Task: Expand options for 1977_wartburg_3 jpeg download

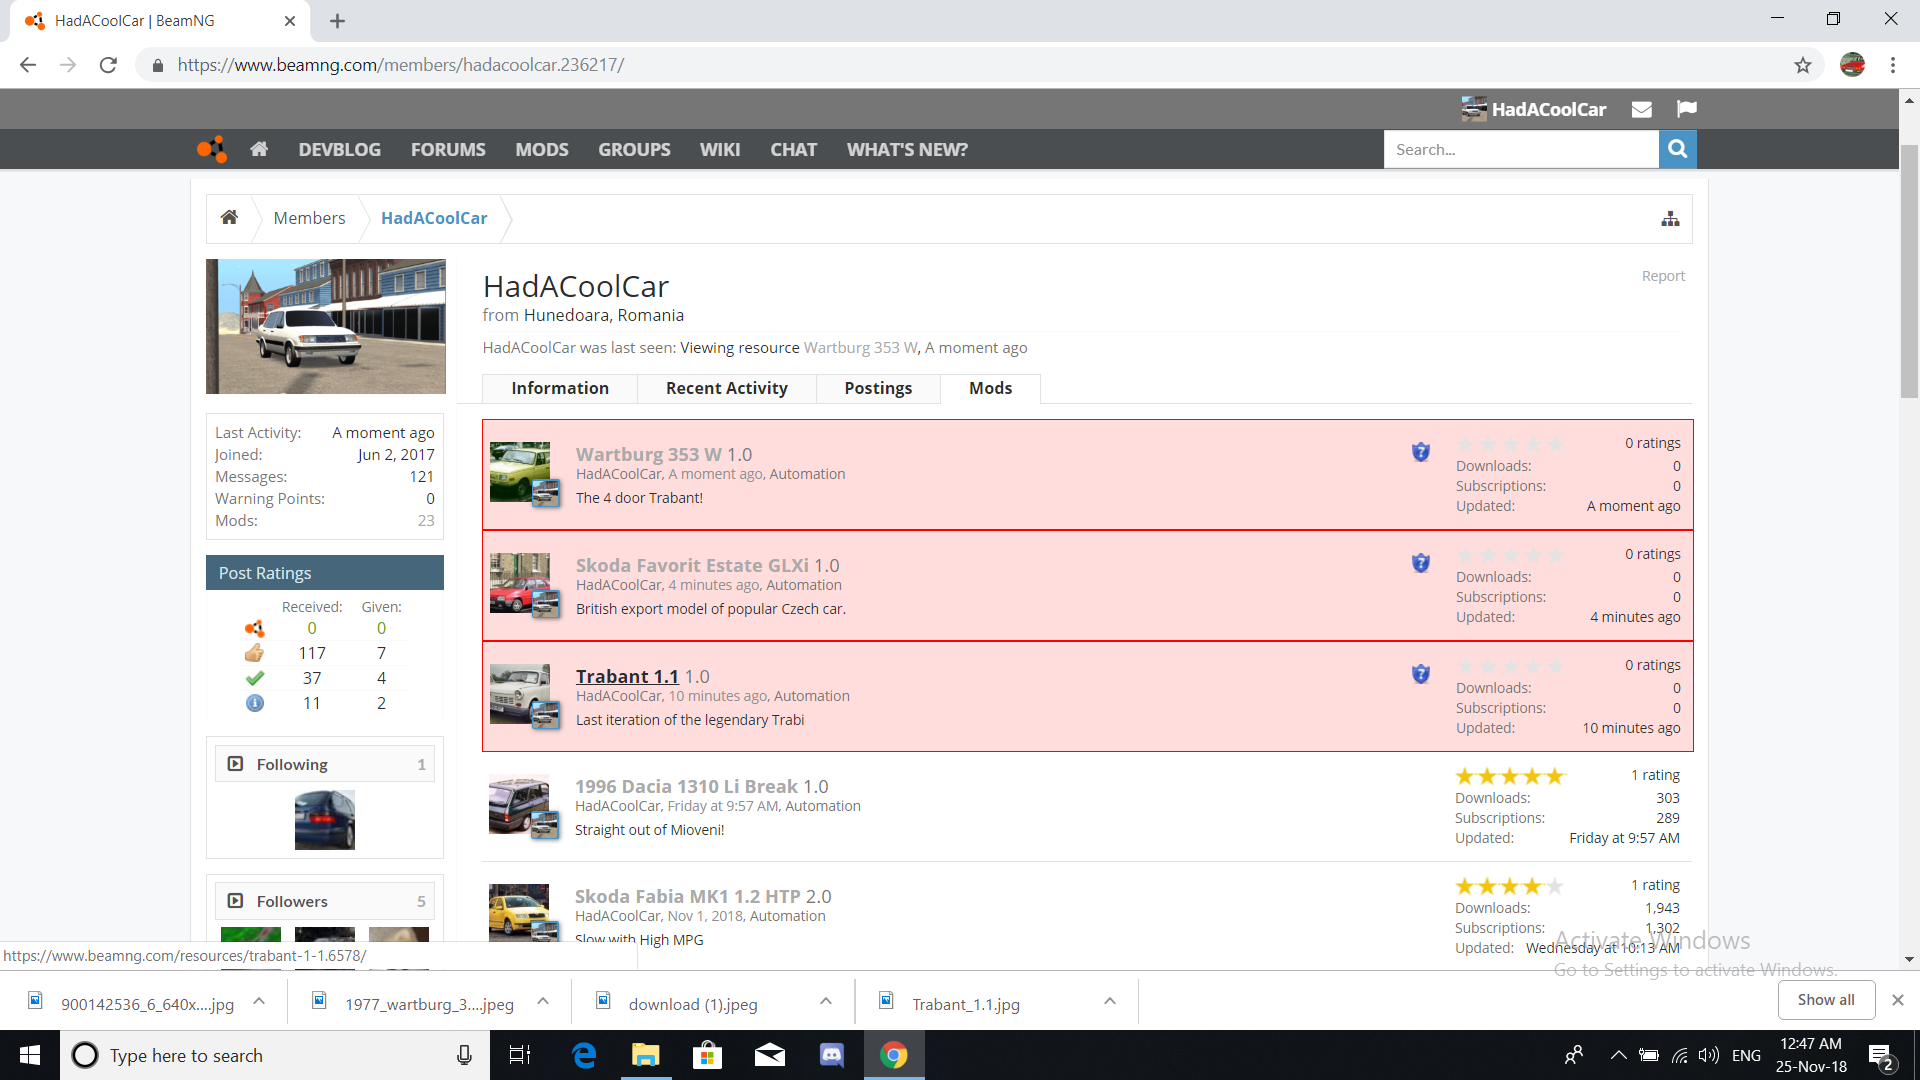Action: [543, 1001]
